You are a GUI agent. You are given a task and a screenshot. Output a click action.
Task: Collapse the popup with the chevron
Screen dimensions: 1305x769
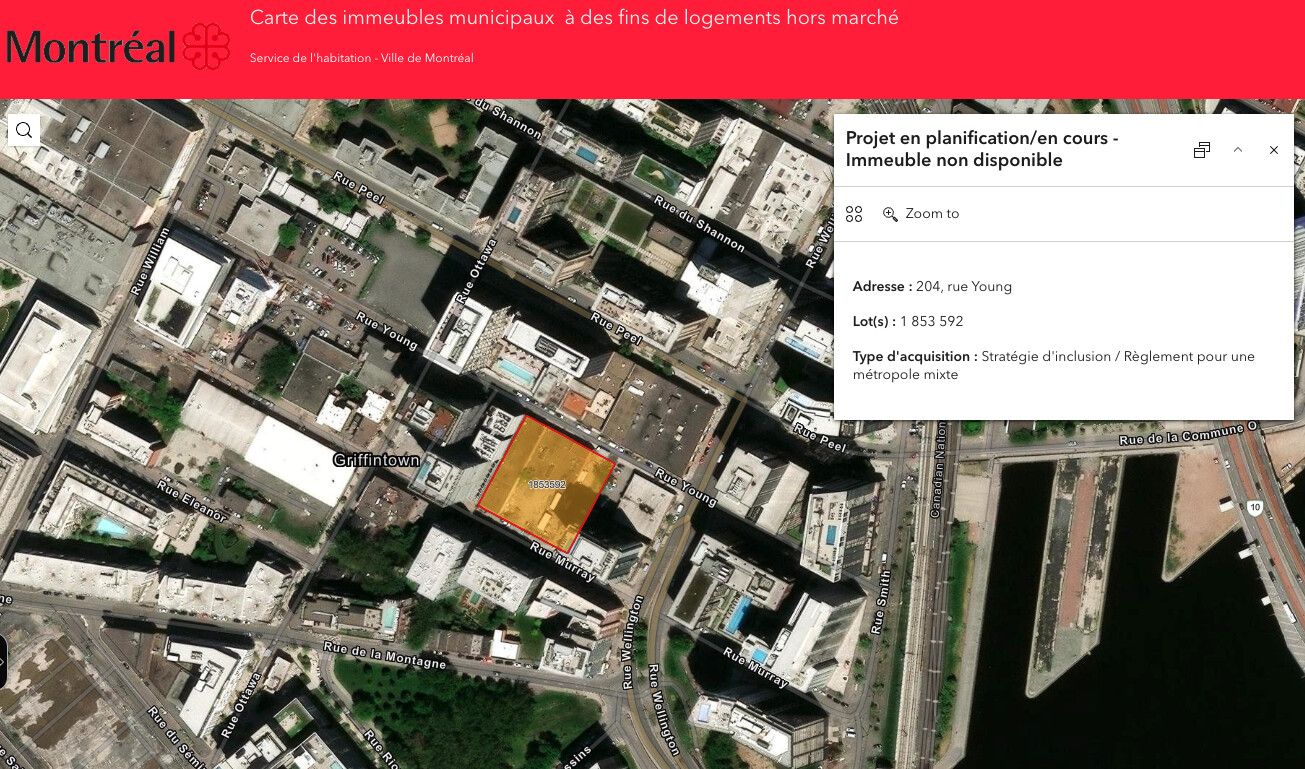pos(1238,150)
